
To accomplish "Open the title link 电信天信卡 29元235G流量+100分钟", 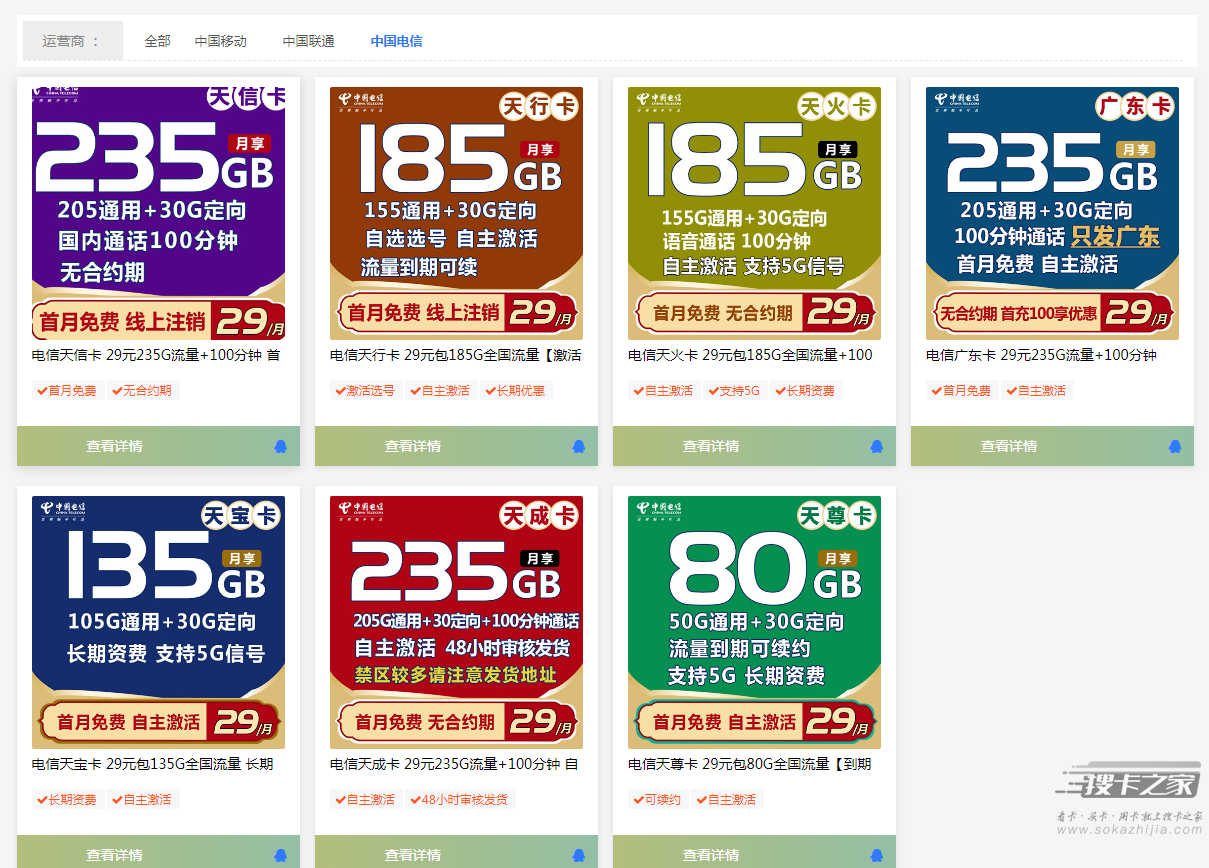I will [x=156, y=355].
